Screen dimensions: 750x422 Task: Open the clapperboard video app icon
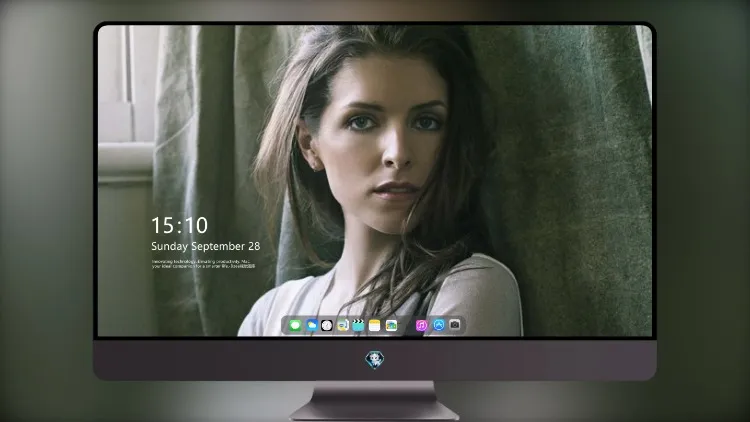point(358,325)
